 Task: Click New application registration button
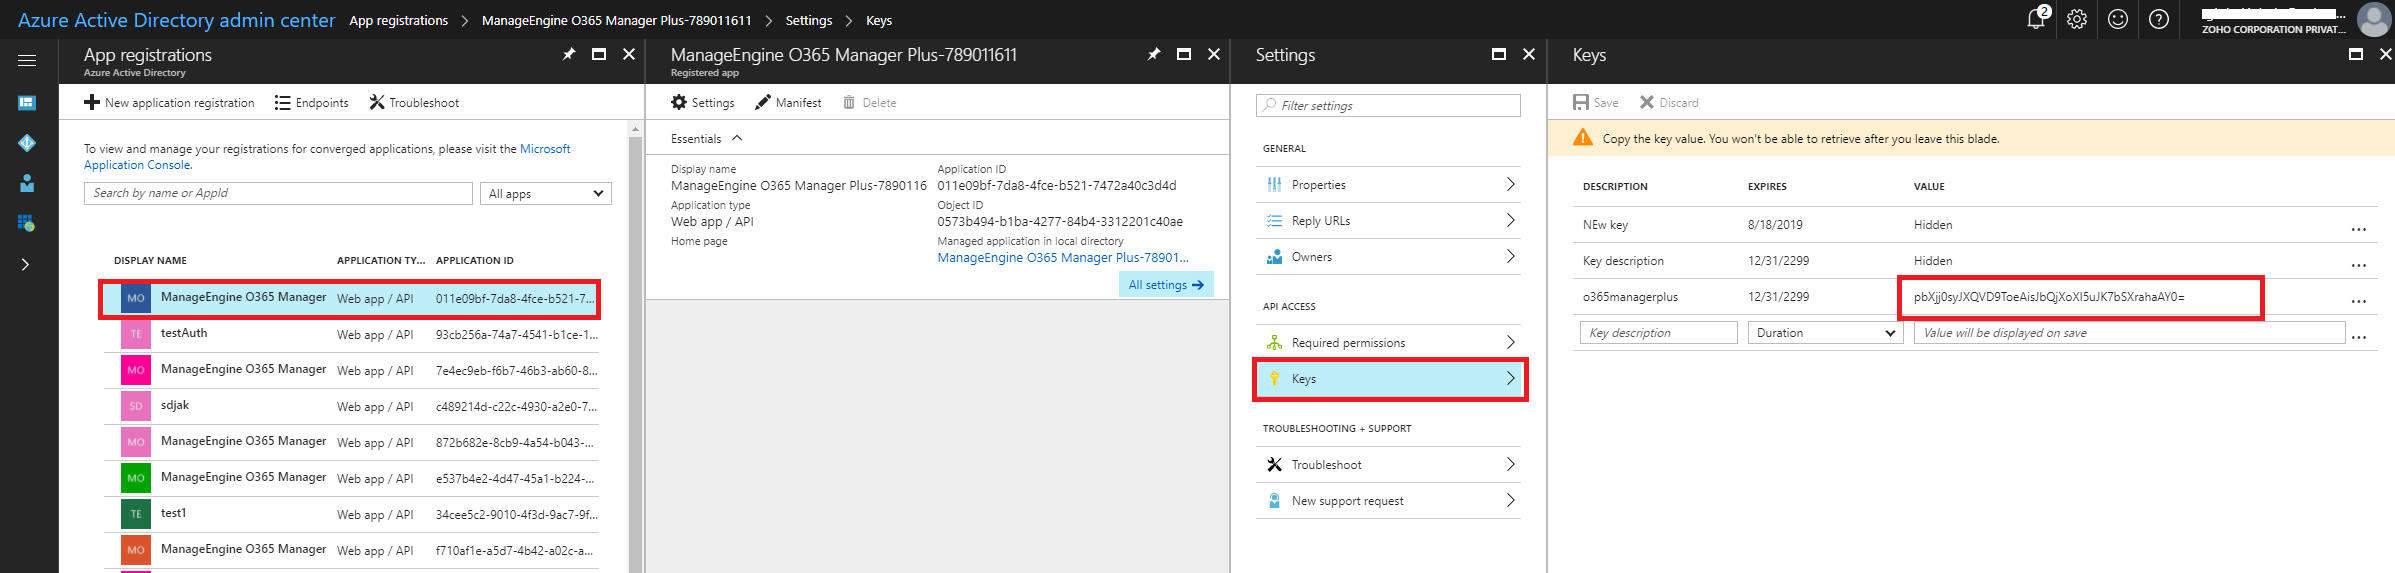(x=170, y=102)
